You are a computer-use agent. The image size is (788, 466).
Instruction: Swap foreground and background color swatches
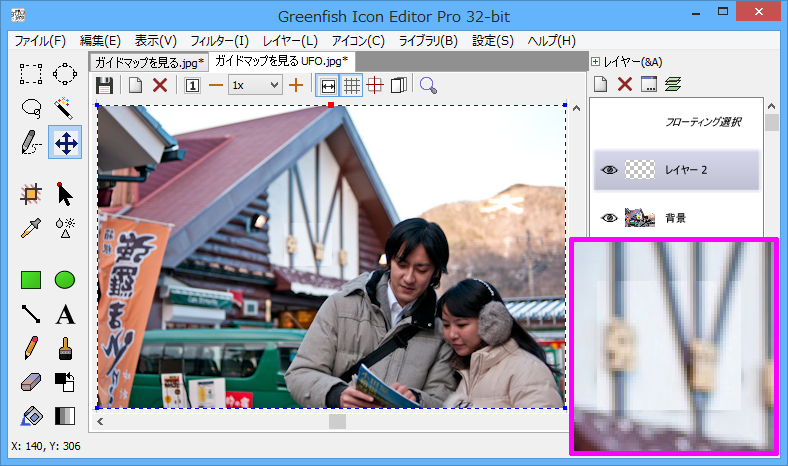[x=65, y=382]
